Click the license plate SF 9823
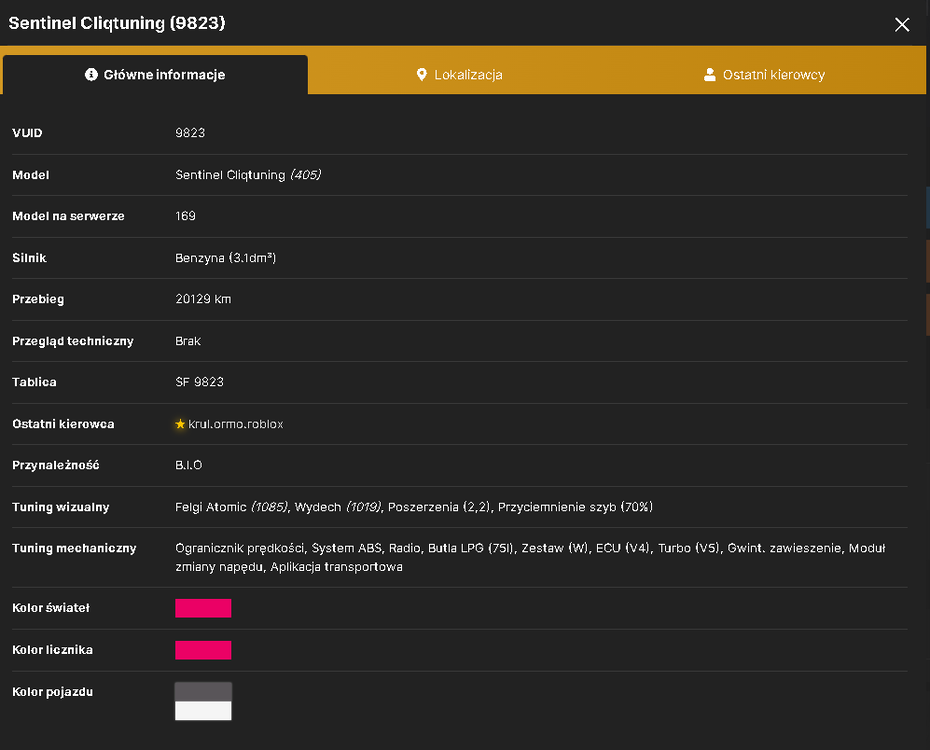The height and width of the screenshot is (750, 930). 199,382
